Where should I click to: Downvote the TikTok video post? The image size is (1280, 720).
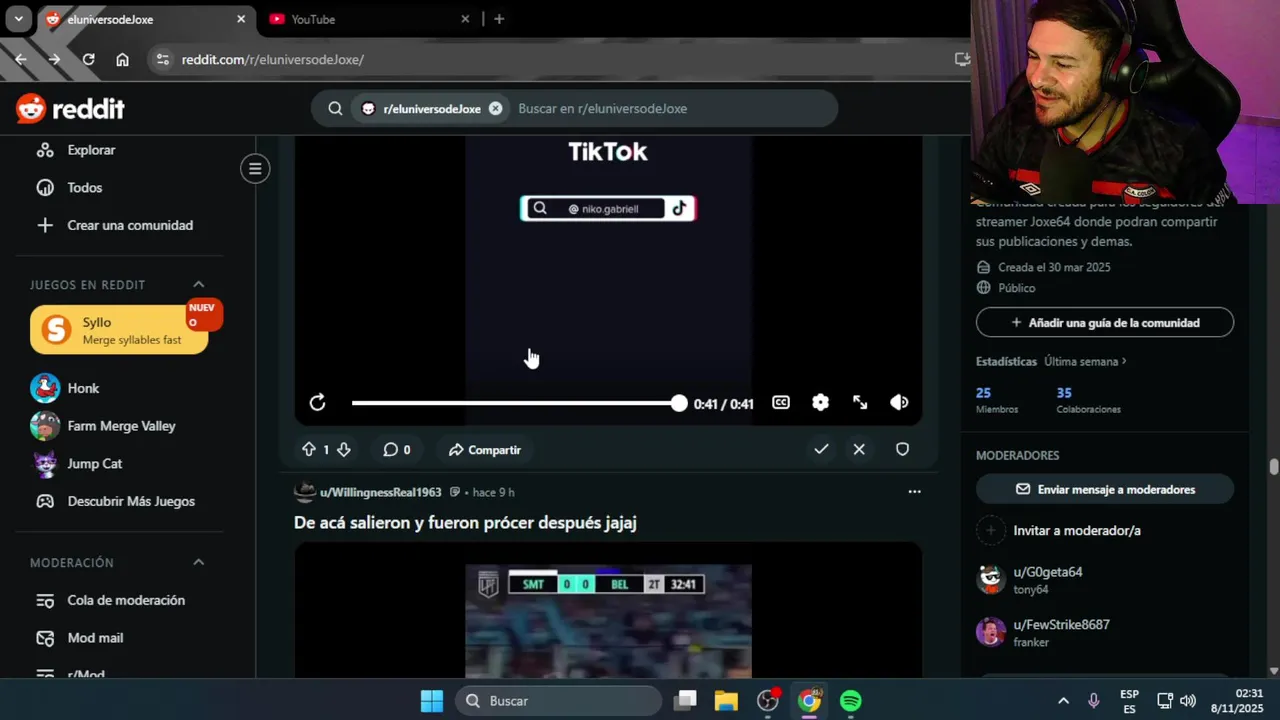344,450
